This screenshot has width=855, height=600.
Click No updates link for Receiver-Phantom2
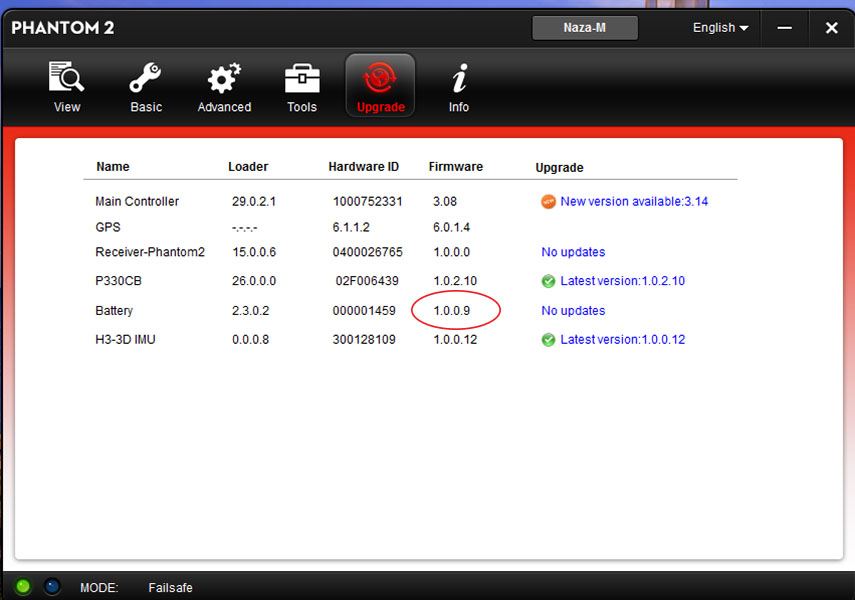pos(573,252)
